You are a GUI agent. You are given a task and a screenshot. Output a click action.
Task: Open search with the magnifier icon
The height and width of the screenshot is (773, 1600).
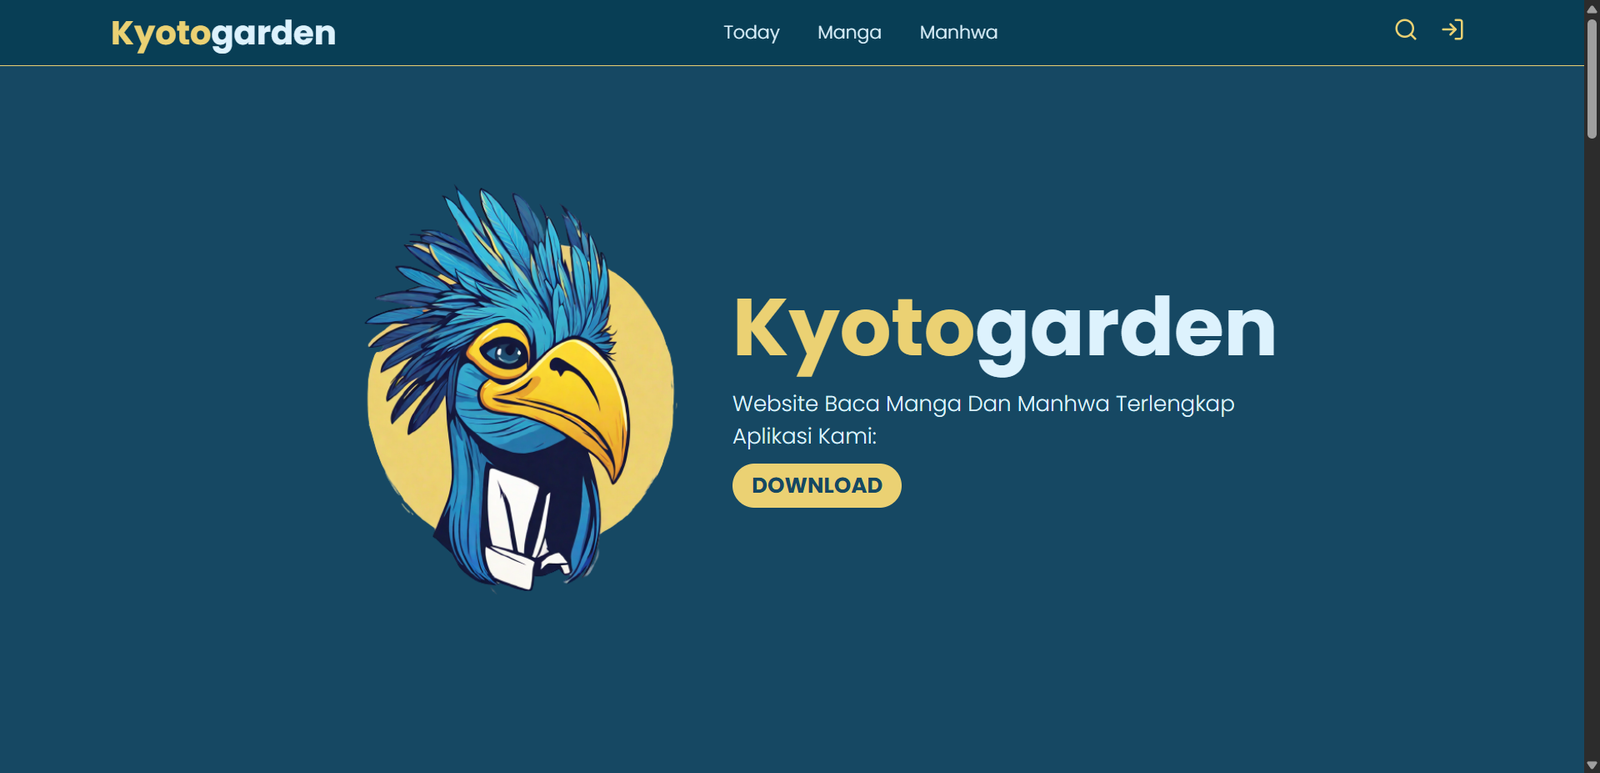point(1405,30)
